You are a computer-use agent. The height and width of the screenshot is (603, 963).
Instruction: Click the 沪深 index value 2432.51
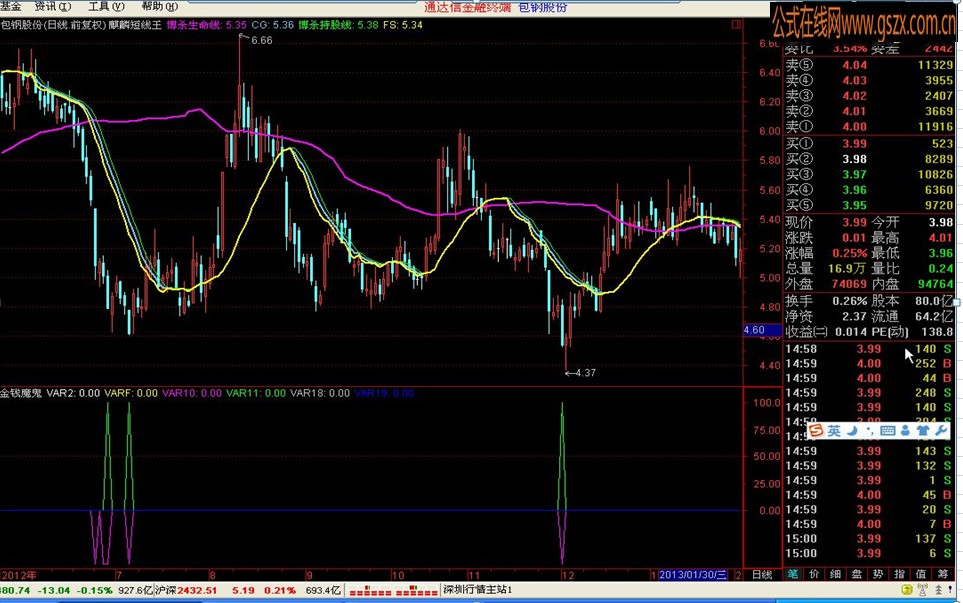(x=198, y=590)
